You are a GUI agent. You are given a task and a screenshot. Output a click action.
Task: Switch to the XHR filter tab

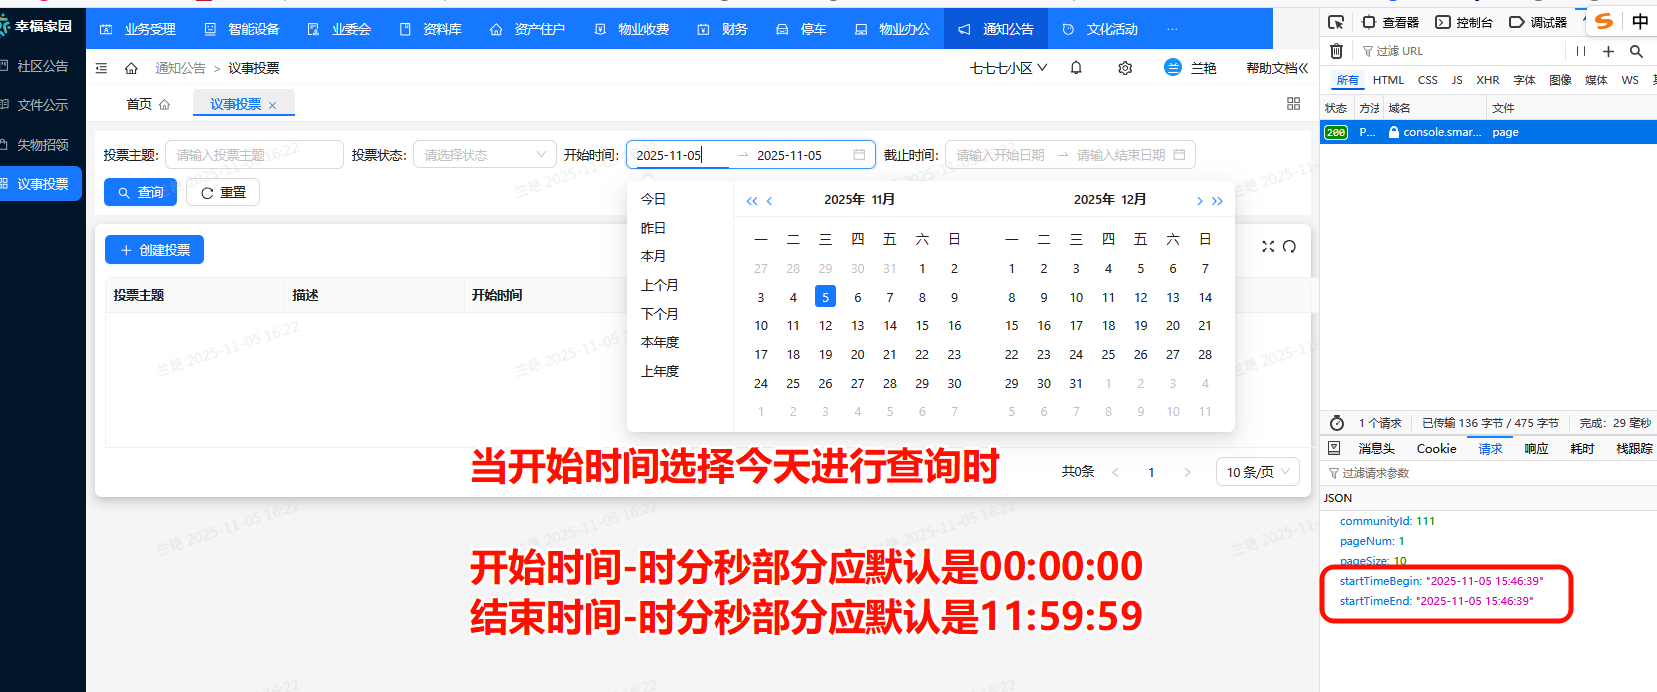tap(1488, 80)
